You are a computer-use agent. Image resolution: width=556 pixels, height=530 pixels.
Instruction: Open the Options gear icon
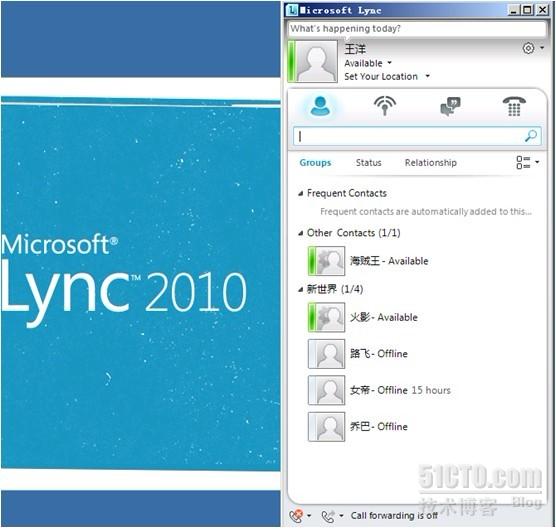tap(528, 48)
